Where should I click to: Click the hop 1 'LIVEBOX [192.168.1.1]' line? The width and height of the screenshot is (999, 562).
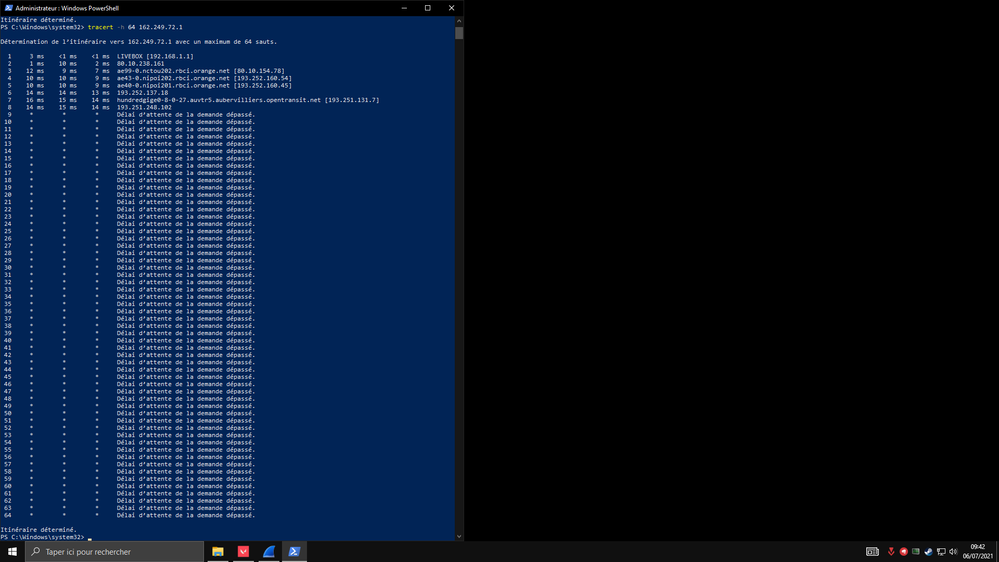[100, 56]
